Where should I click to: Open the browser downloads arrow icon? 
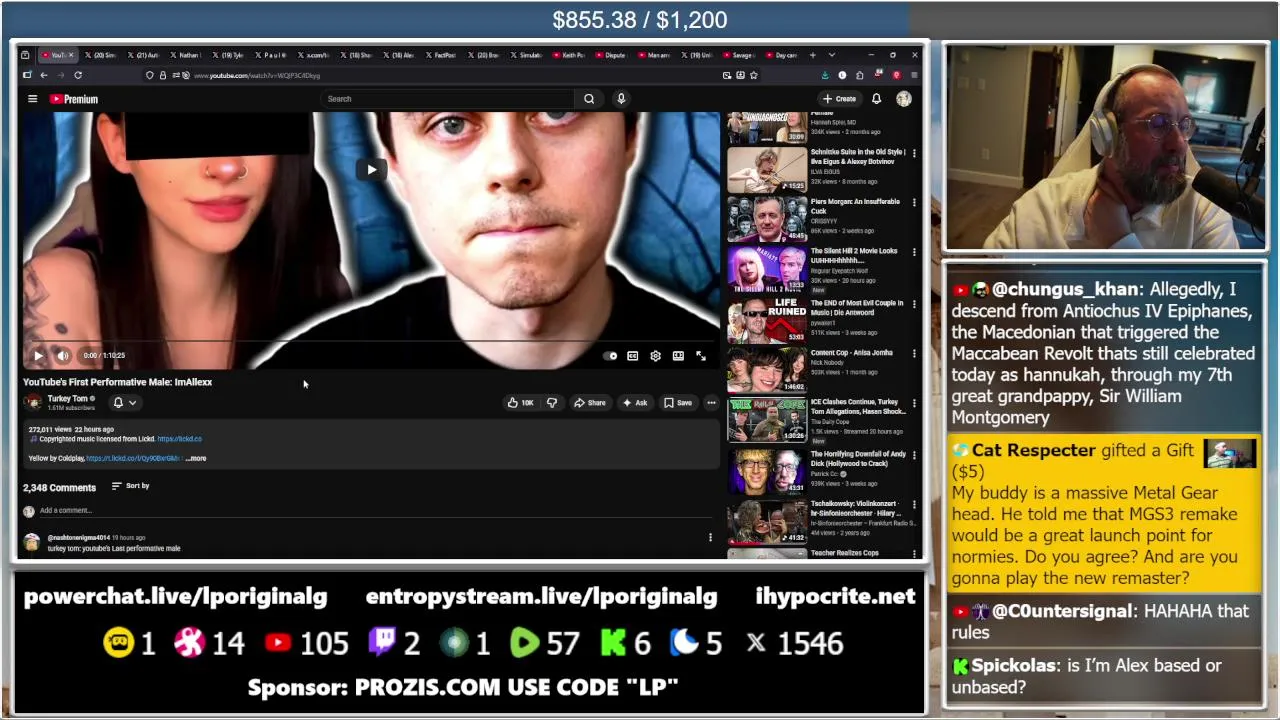coord(825,75)
